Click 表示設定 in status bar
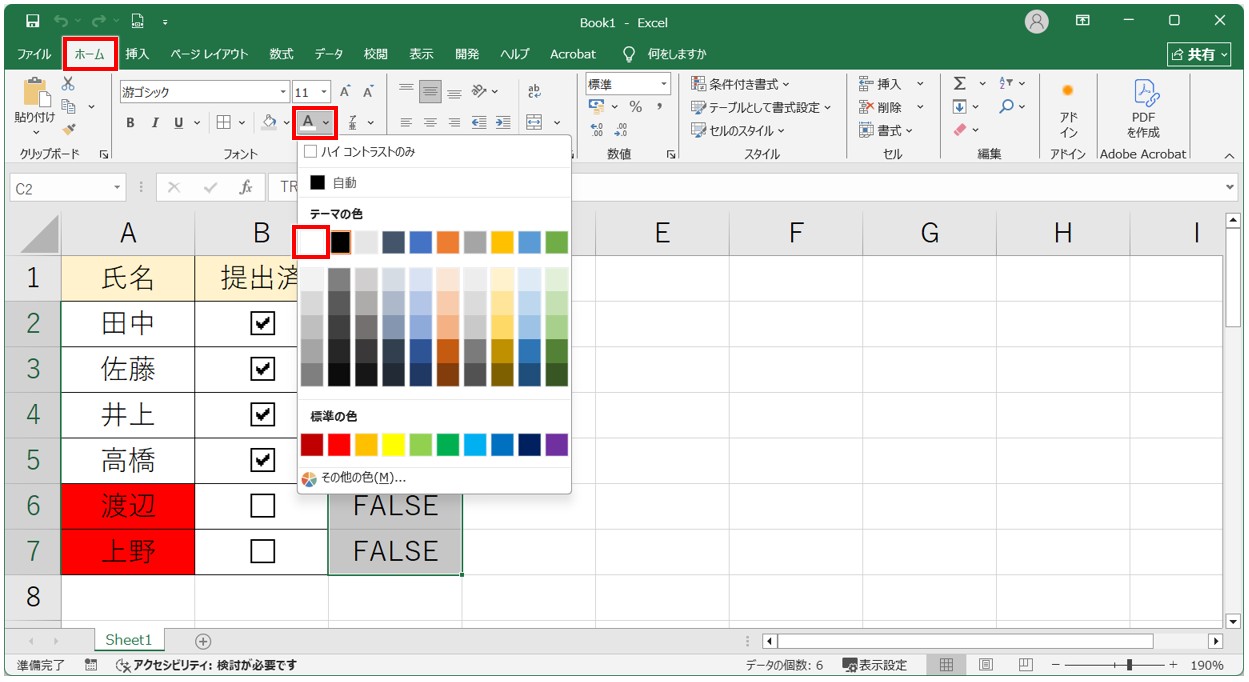 click(x=875, y=665)
